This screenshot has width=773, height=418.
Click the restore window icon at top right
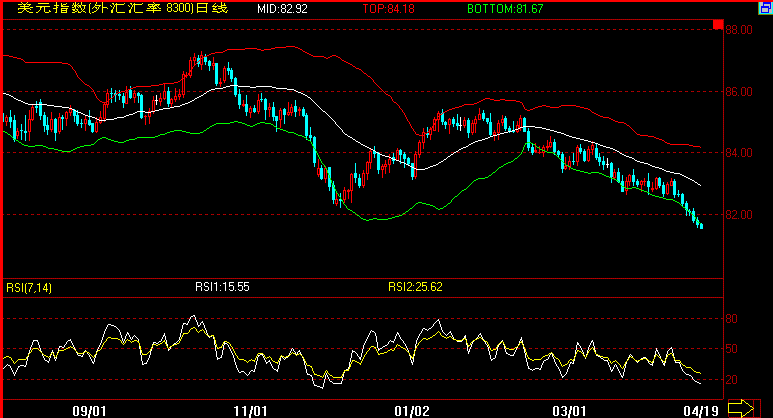[x=765, y=8]
